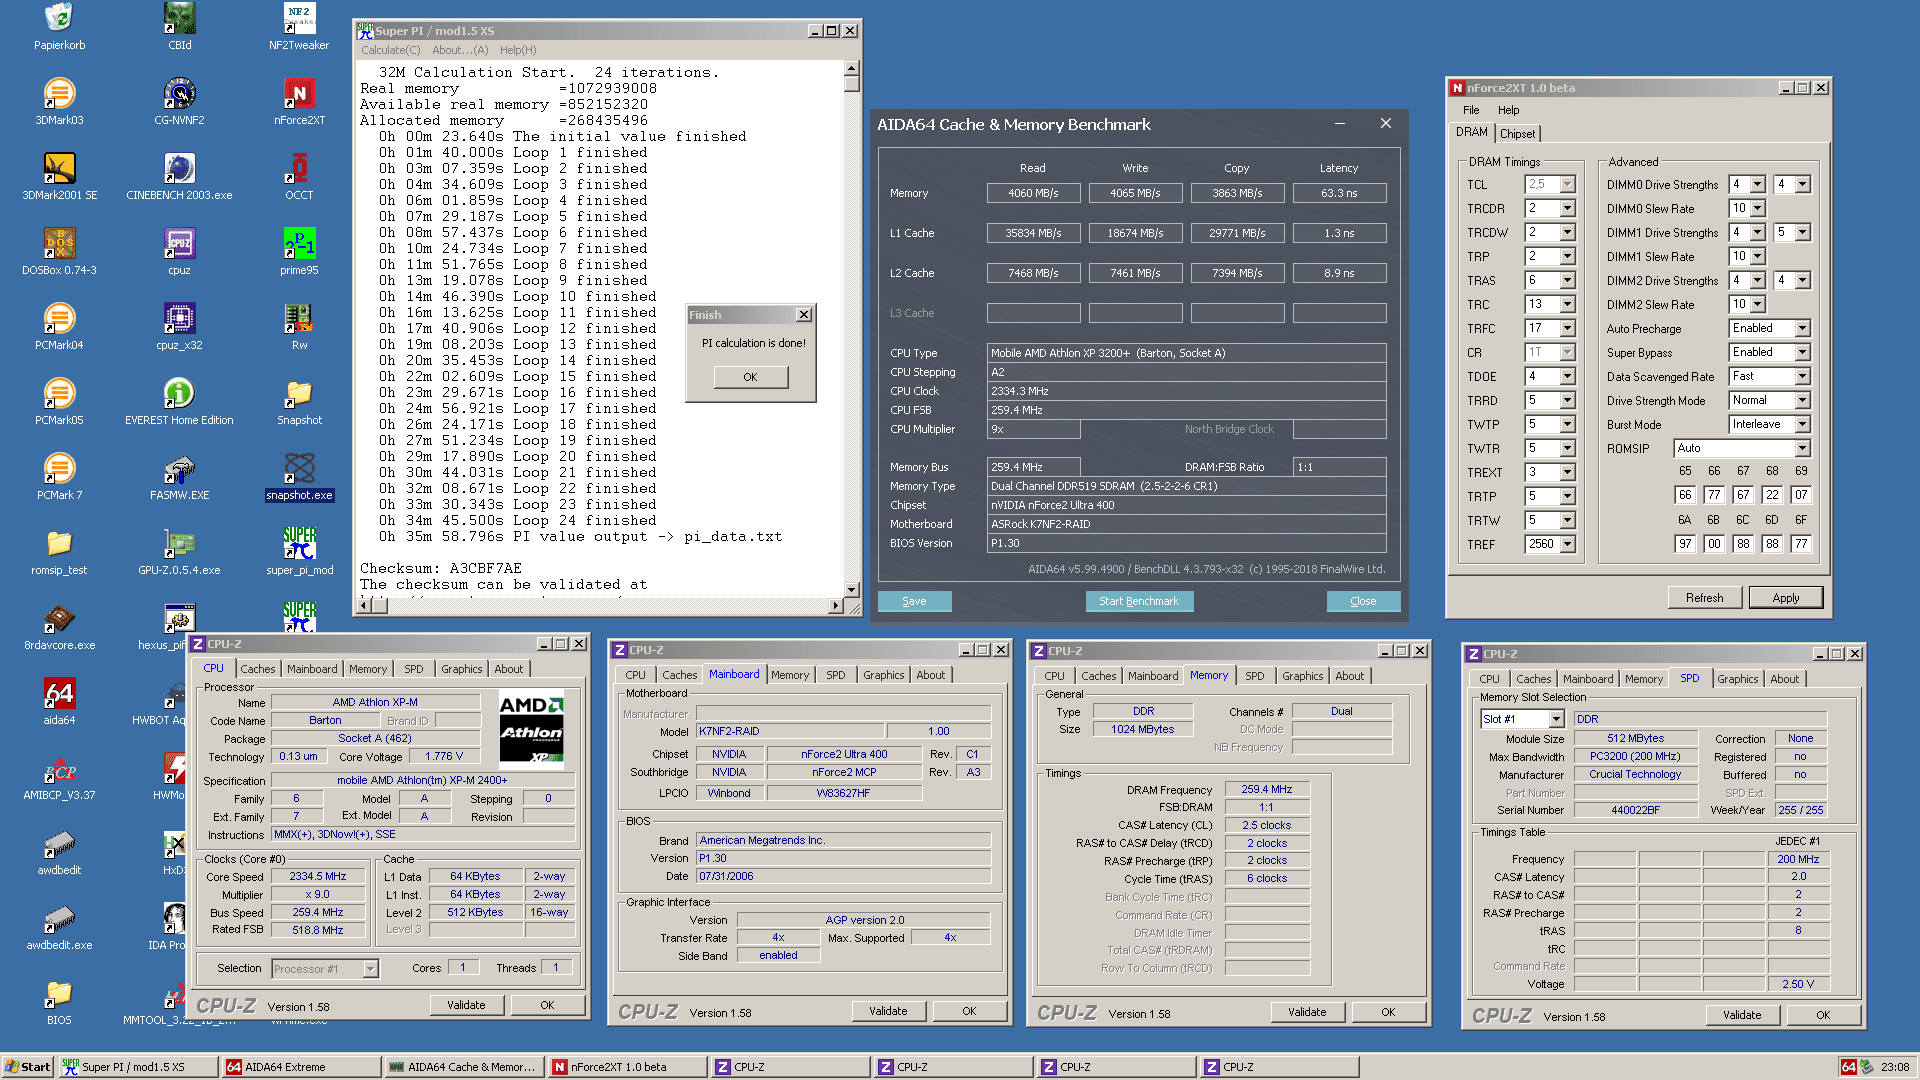
Task: Open DOSBox 0.74-3 desktop icon
Action: pyautogui.click(x=59, y=251)
